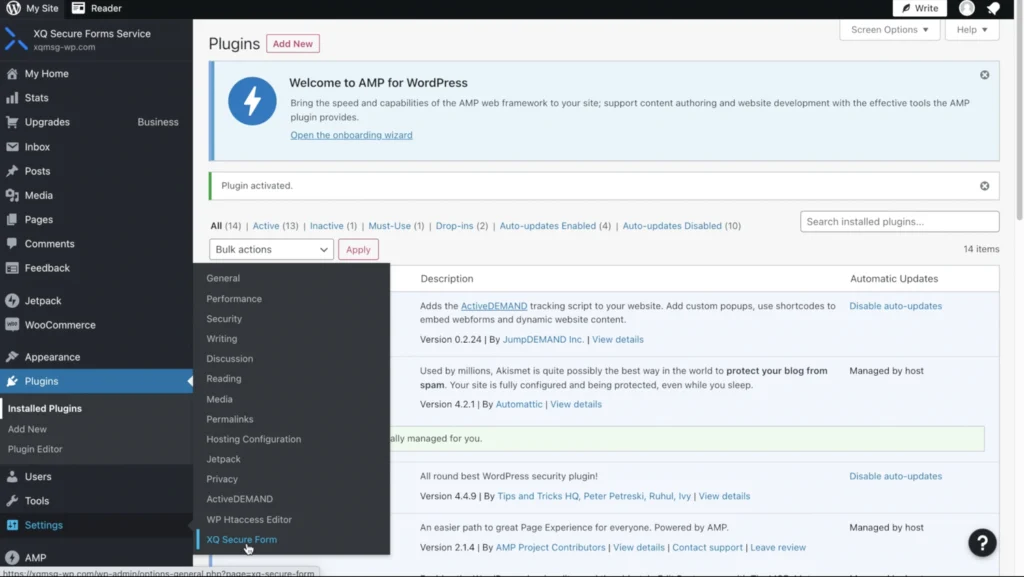Click the My Home house icon

click(12, 74)
